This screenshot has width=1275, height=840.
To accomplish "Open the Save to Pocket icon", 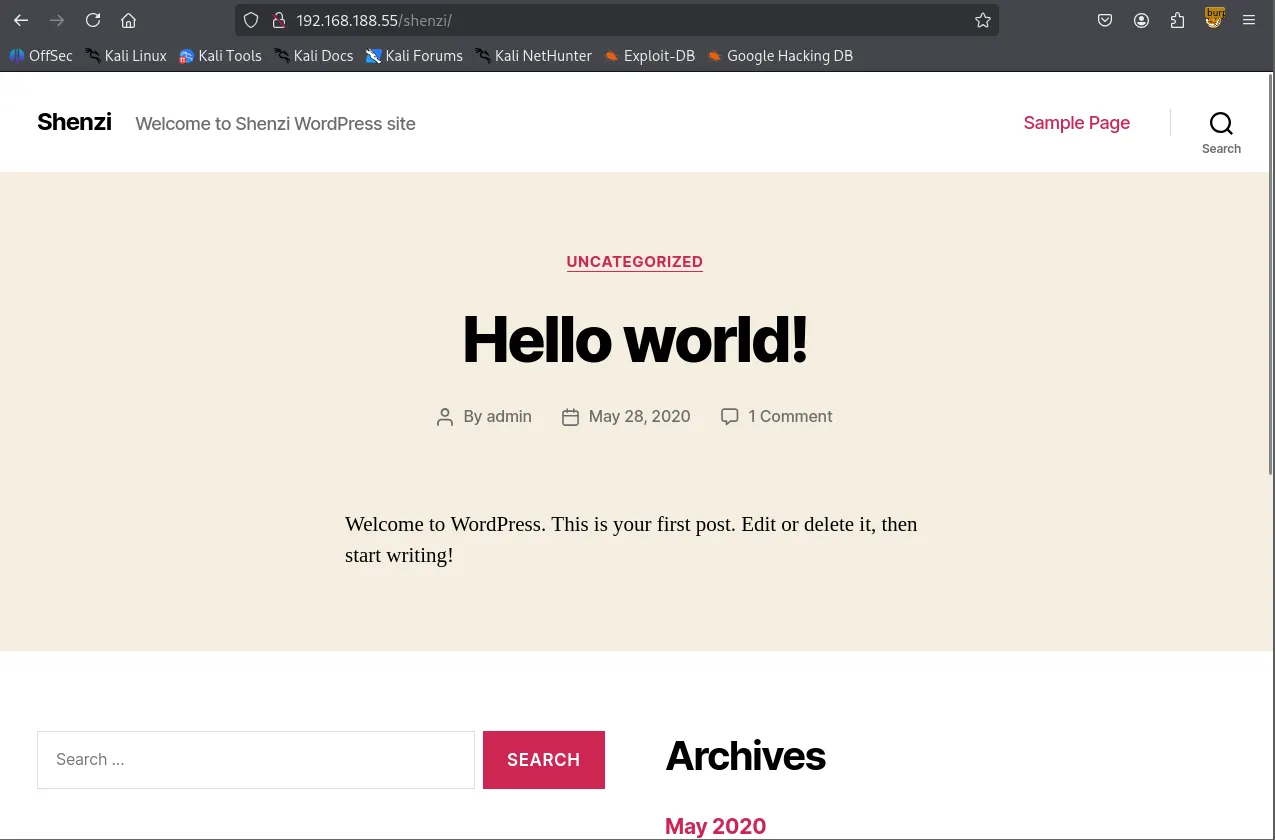I will 1105,20.
